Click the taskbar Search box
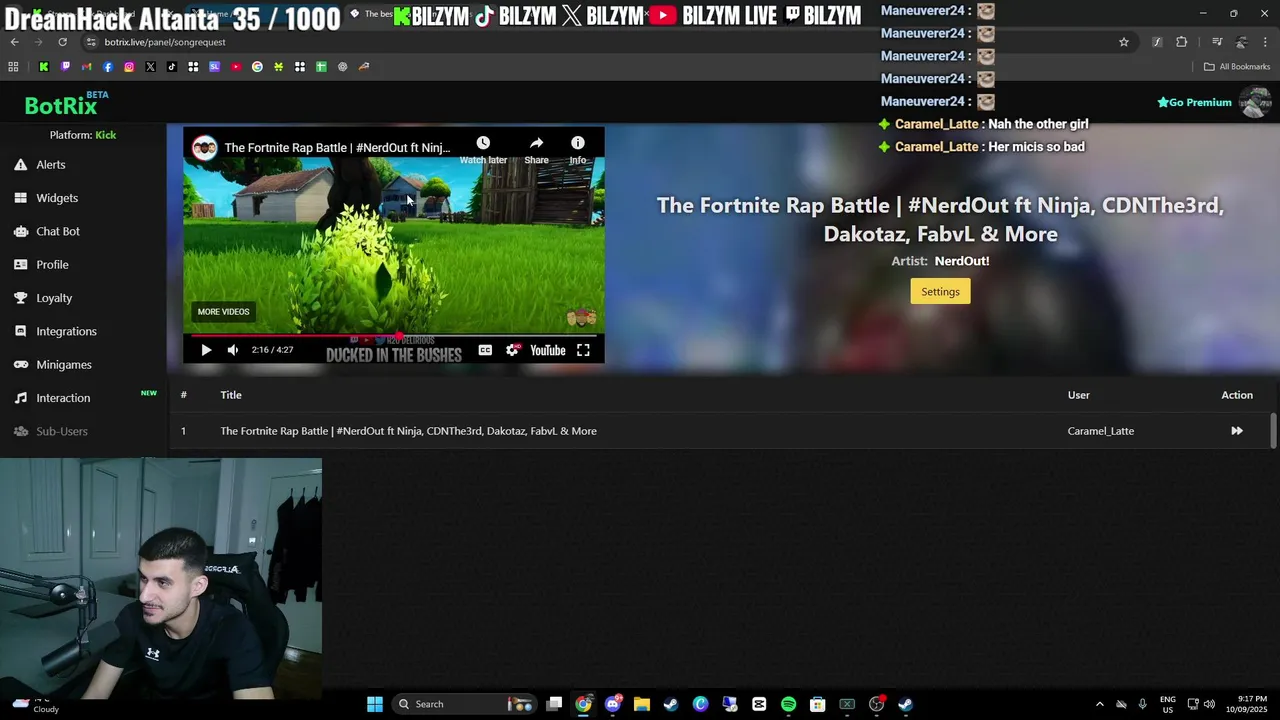1280x720 pixels. pos(465,704)
